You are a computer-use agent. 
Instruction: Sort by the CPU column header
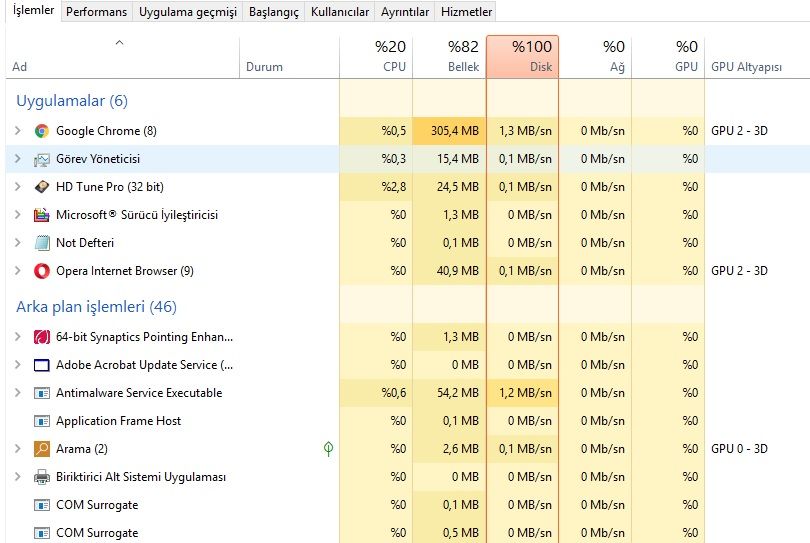coord(376,57)
